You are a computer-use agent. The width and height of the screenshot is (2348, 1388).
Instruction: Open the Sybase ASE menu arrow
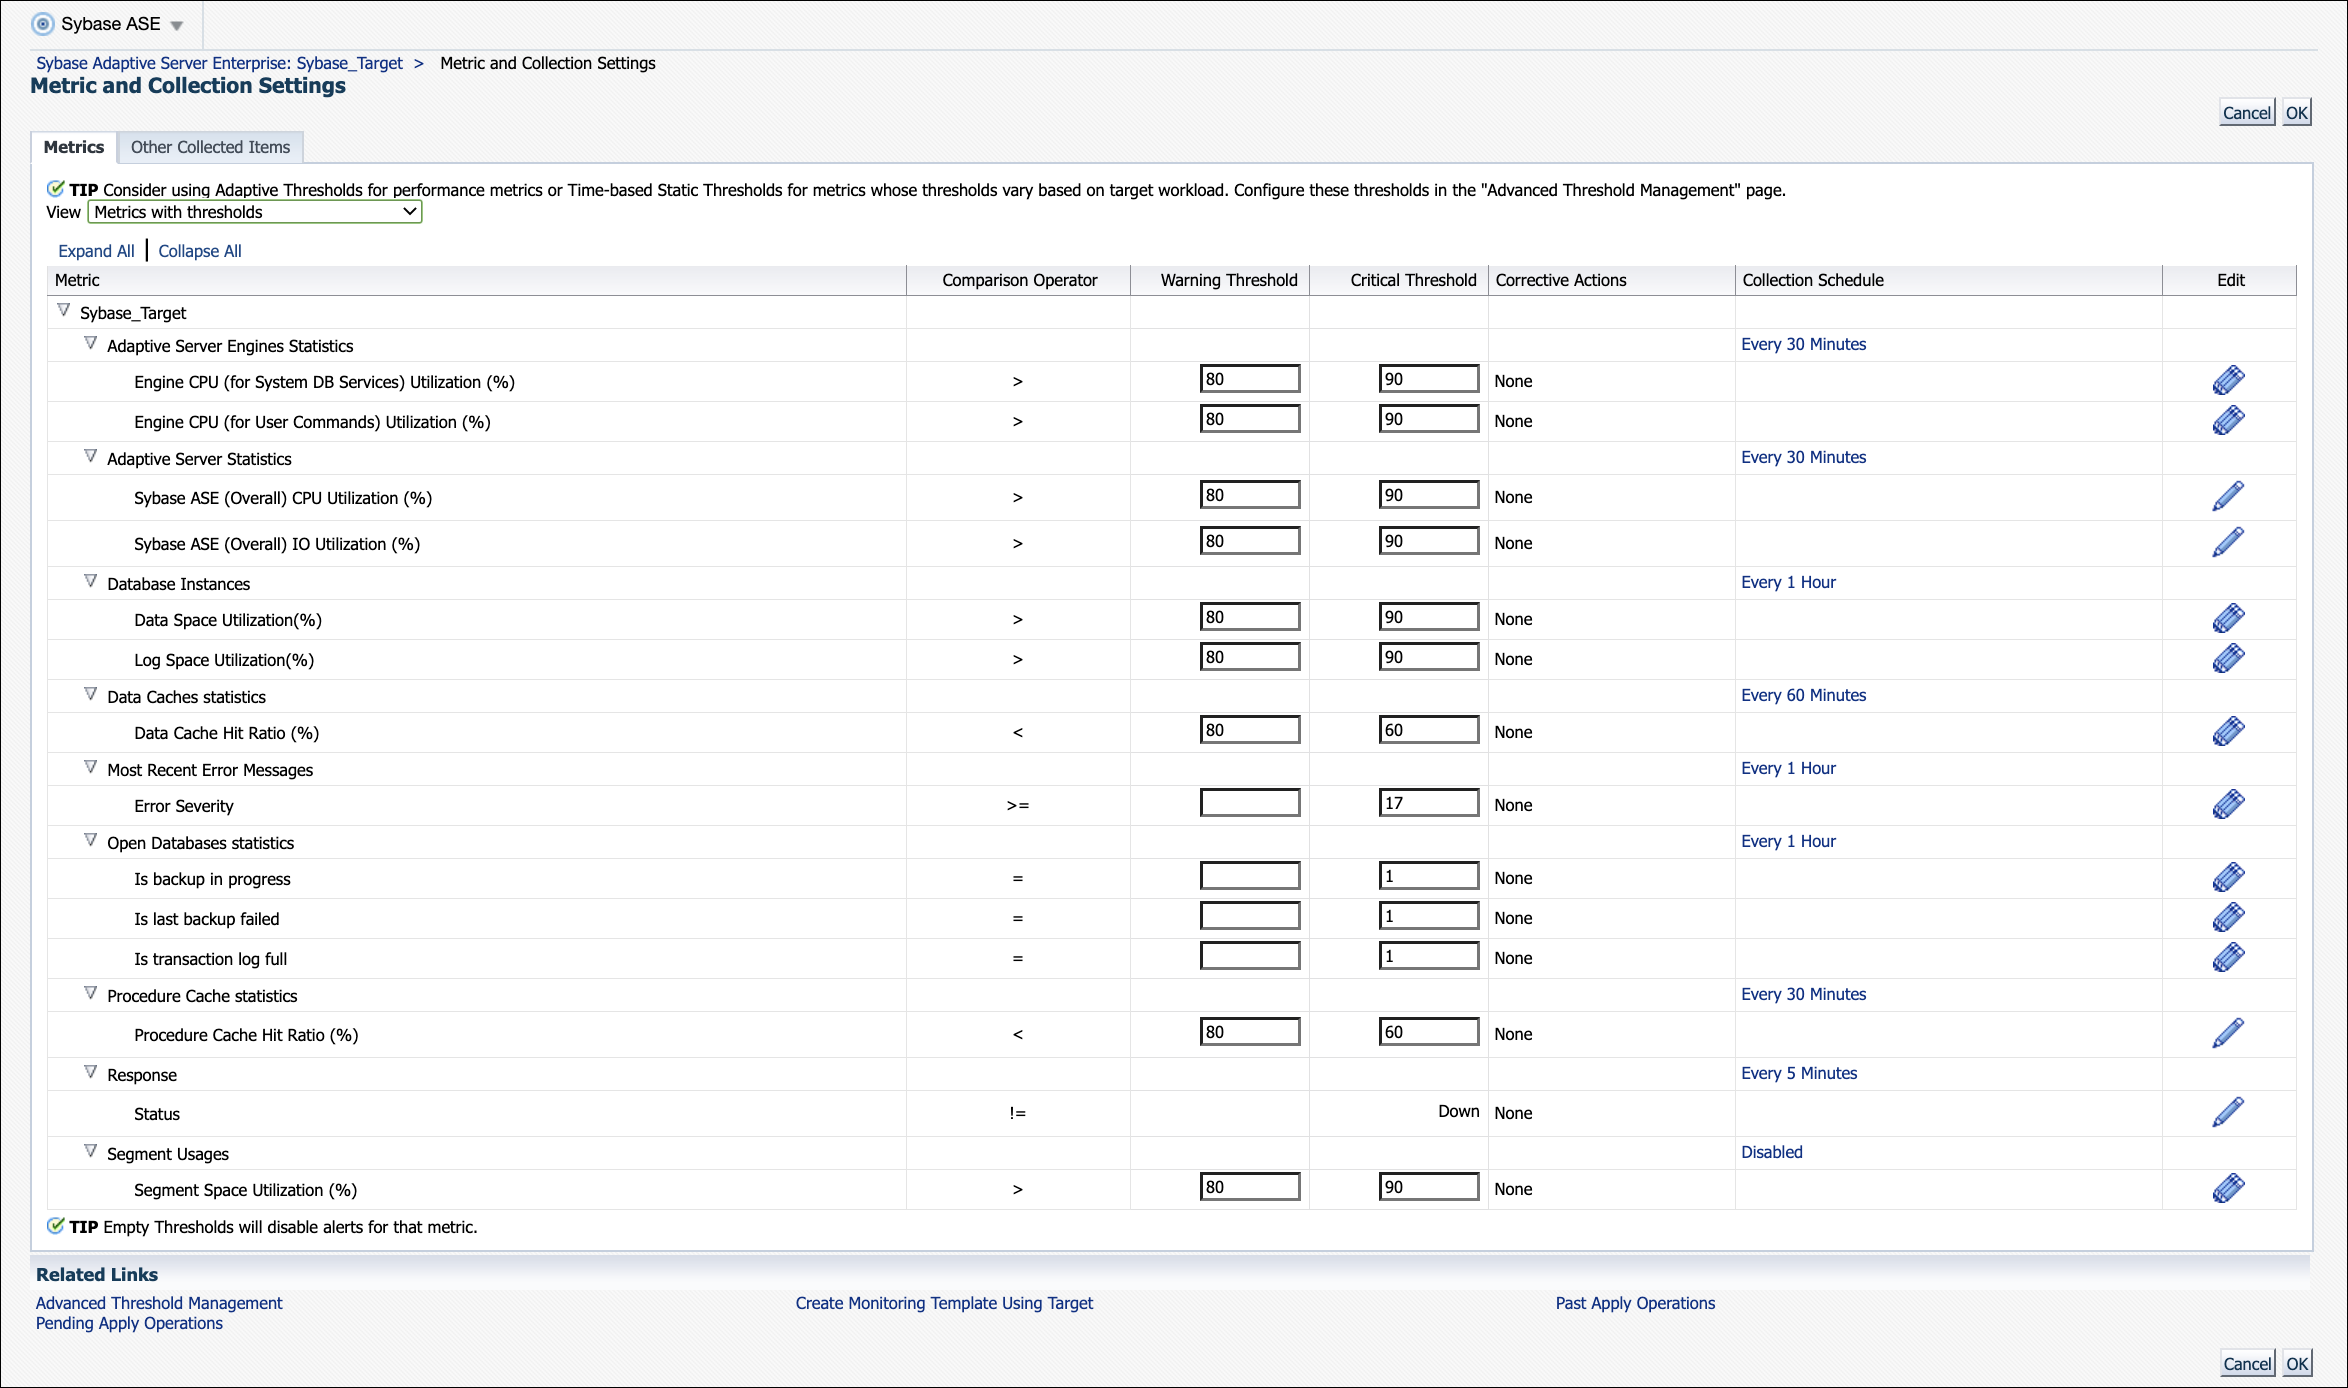pos(177,26)
